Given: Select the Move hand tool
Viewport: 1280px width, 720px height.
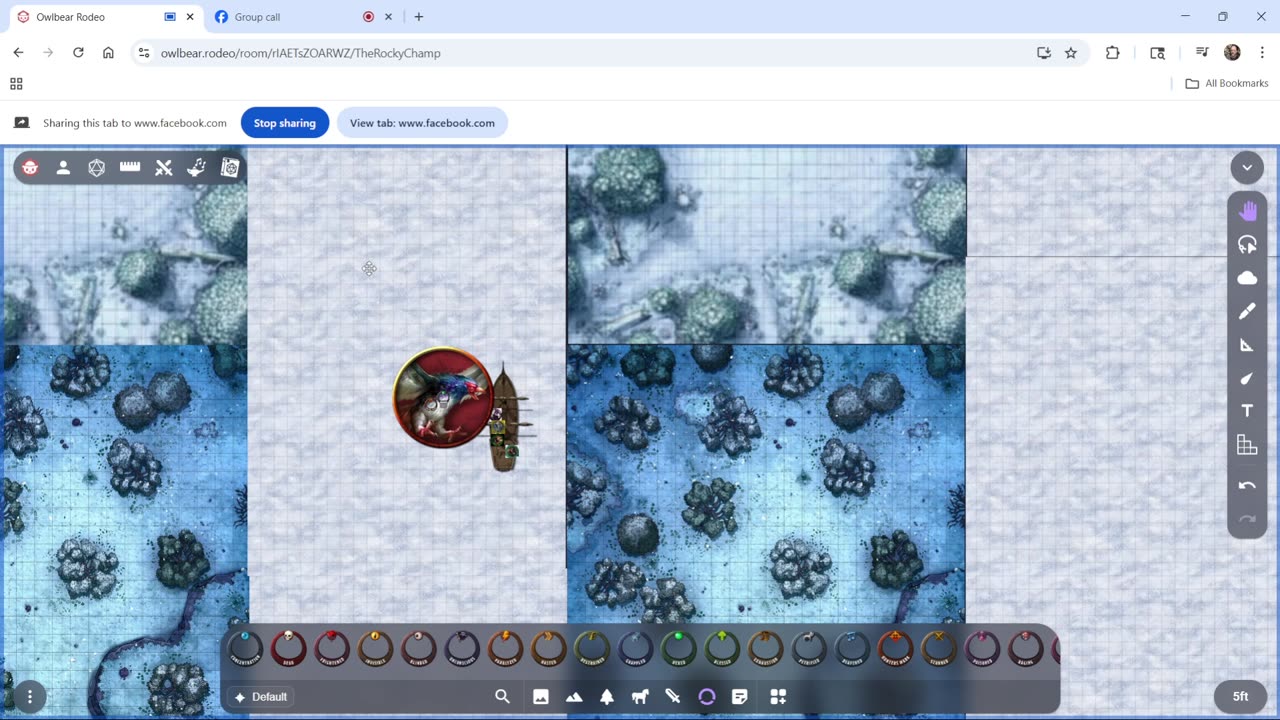Looking at the screenshot, I should 1247,211.
